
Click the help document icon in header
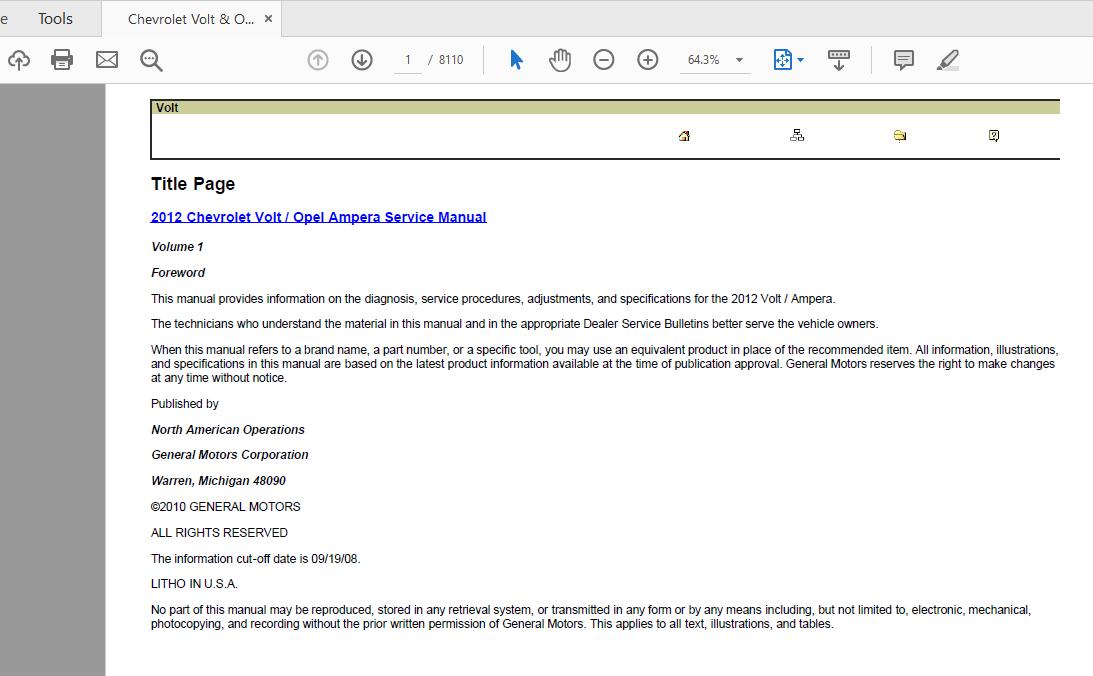pos(994,135)
